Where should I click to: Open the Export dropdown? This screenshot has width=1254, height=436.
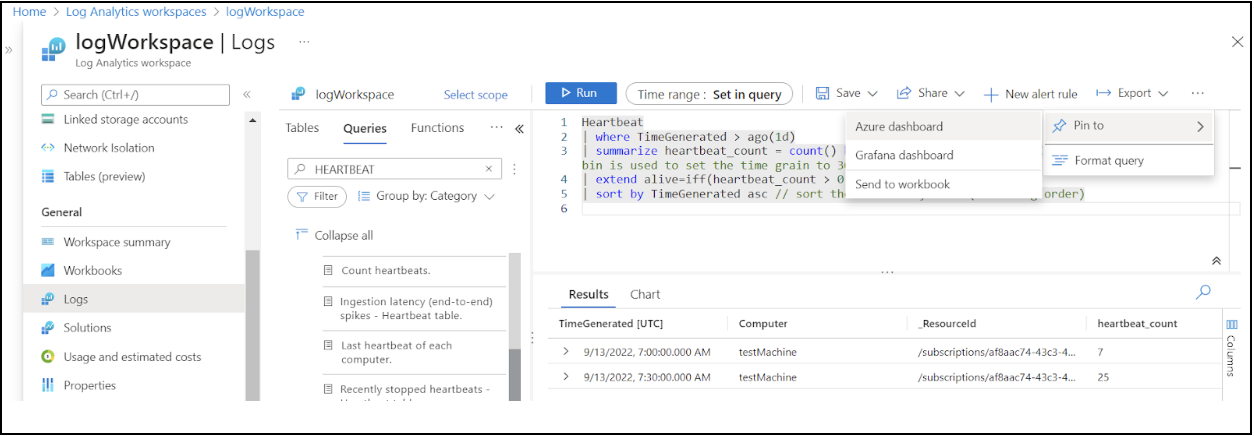(1132, 93)
